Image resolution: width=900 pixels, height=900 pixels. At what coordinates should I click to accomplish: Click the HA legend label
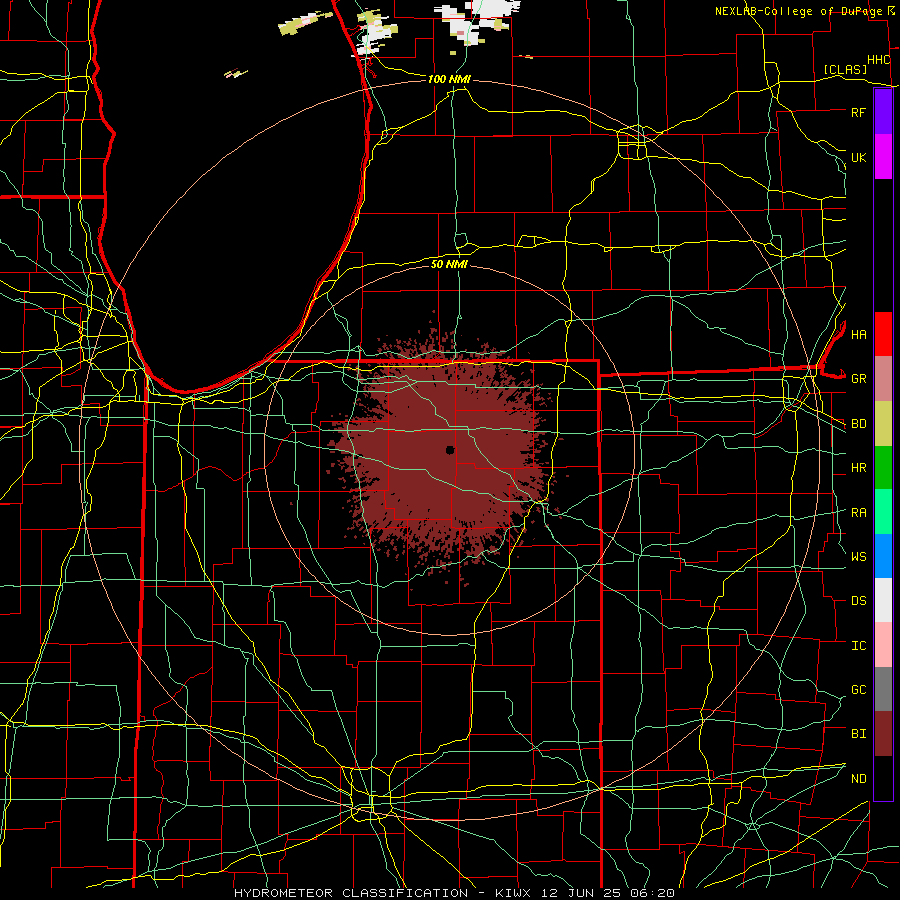coord(858,334)
